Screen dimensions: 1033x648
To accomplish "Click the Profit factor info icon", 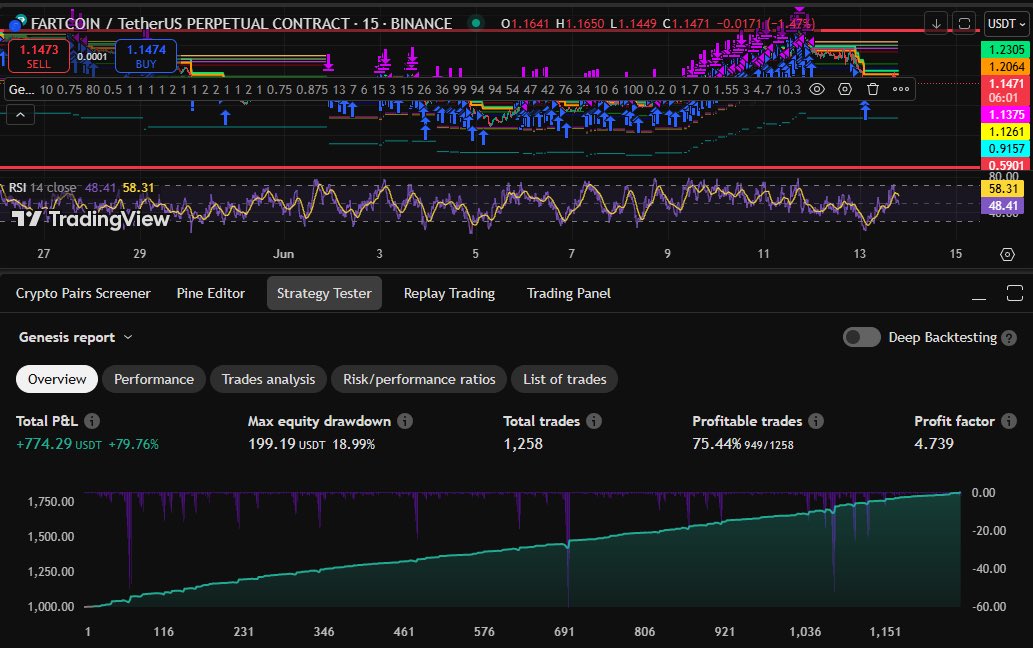I will point(1009,421).
